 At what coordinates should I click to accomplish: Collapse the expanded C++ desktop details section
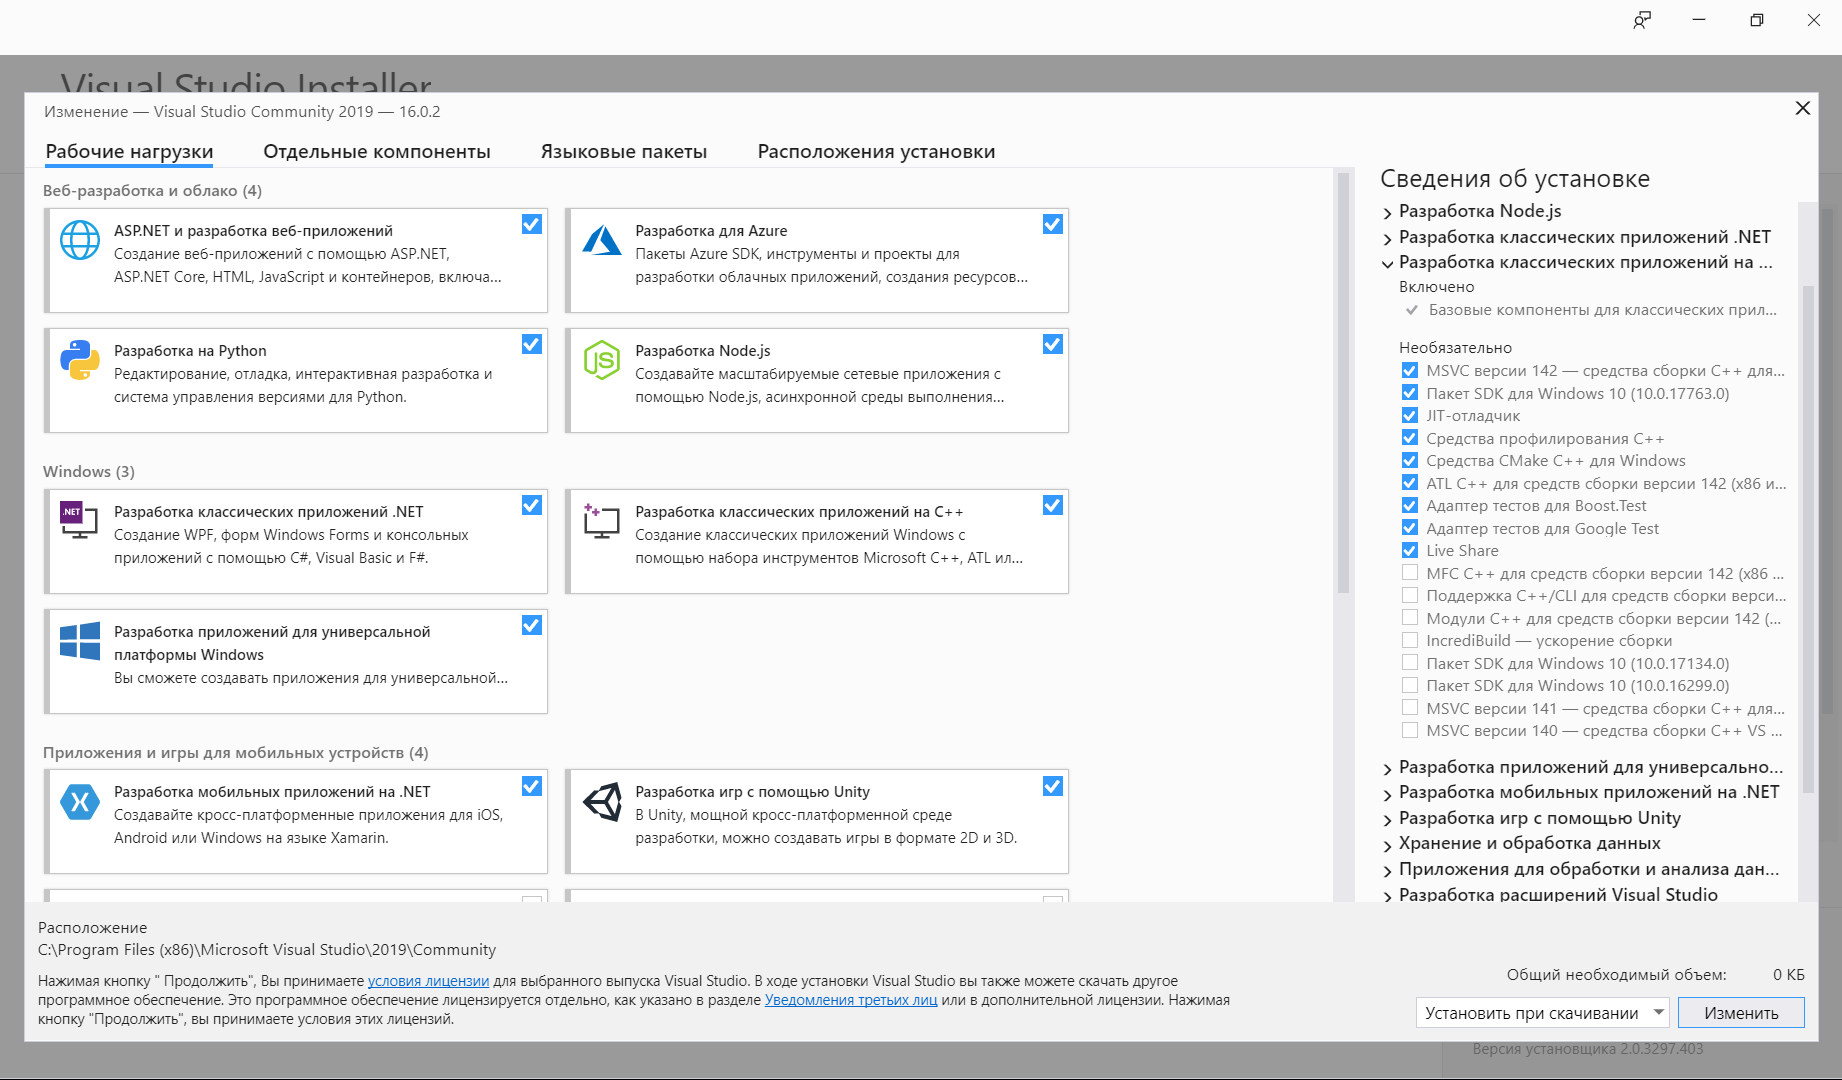point(1388,263)
